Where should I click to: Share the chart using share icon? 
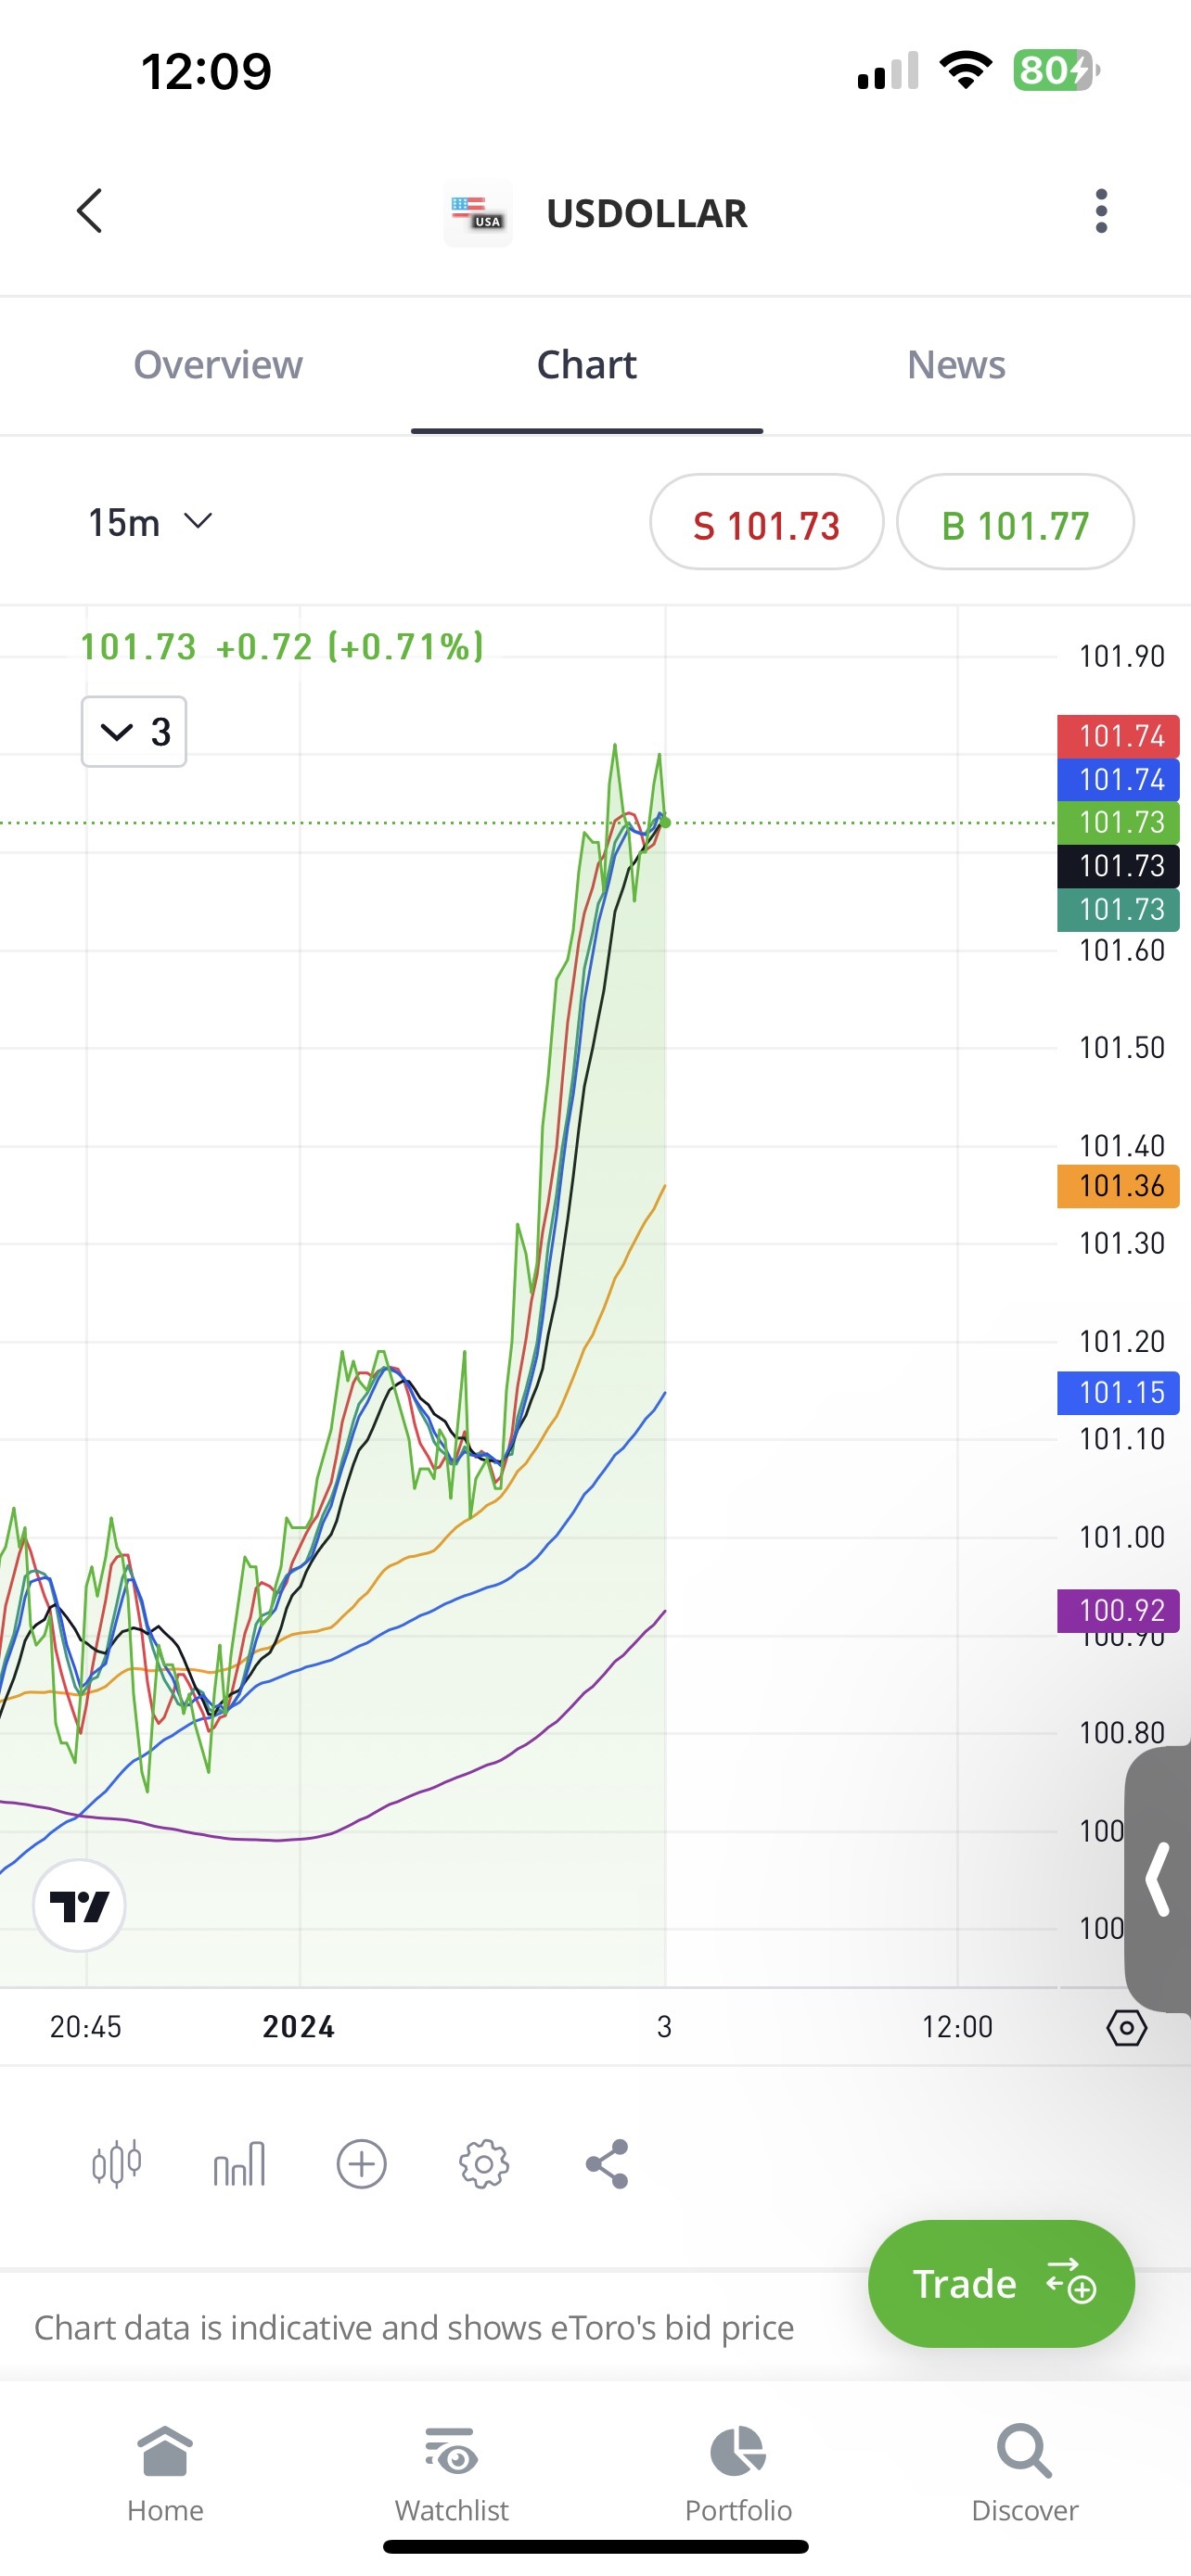coord(607,2164)
